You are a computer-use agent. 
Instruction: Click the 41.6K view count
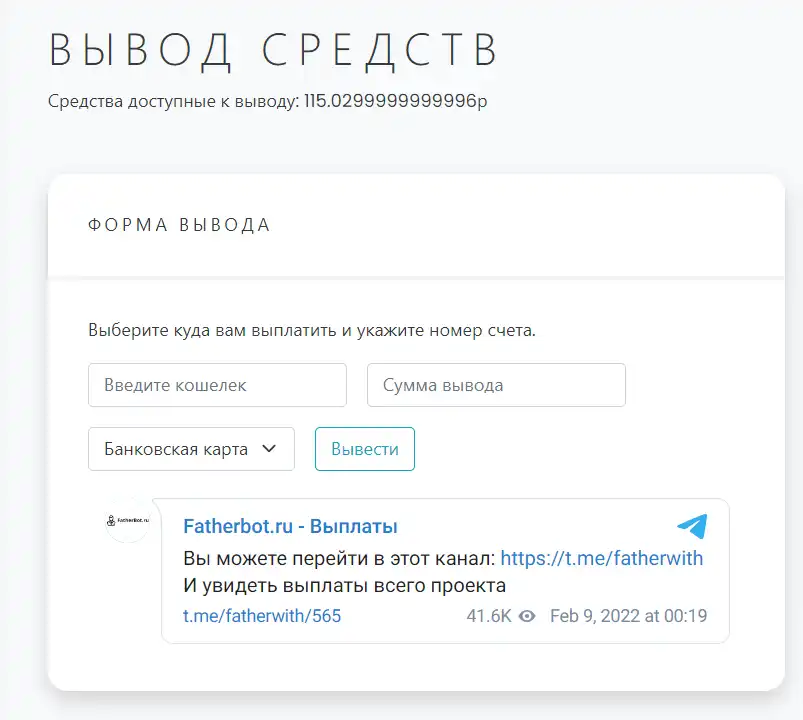pos(489,616)
